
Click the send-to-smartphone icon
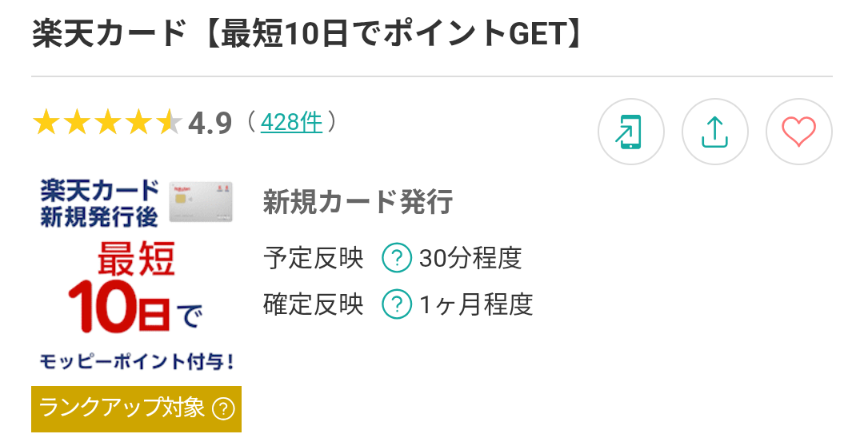[631, 132]
